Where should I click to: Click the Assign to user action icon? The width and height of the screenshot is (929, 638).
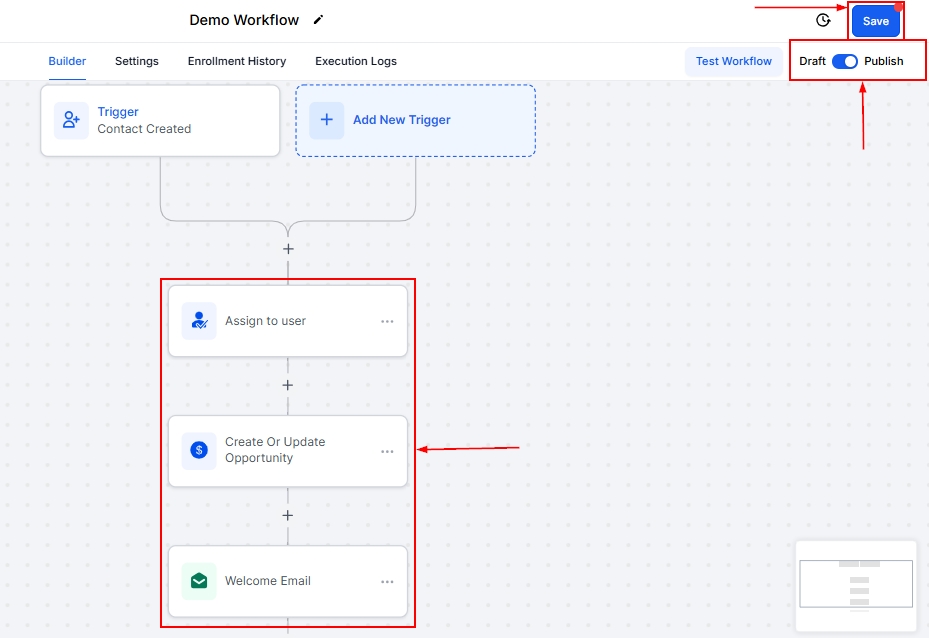199,321
